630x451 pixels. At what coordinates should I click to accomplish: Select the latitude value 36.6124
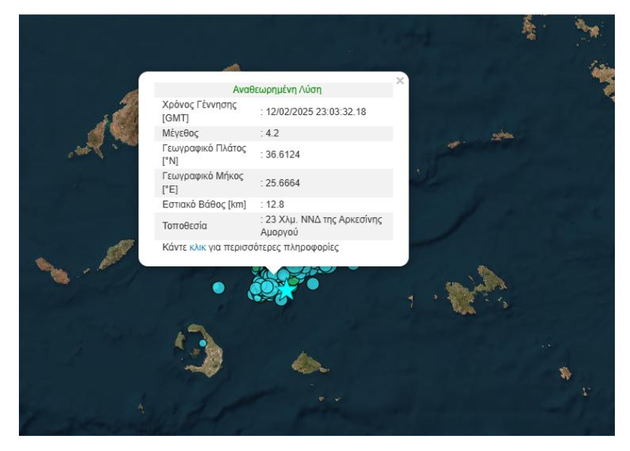(x=282, y=154)
